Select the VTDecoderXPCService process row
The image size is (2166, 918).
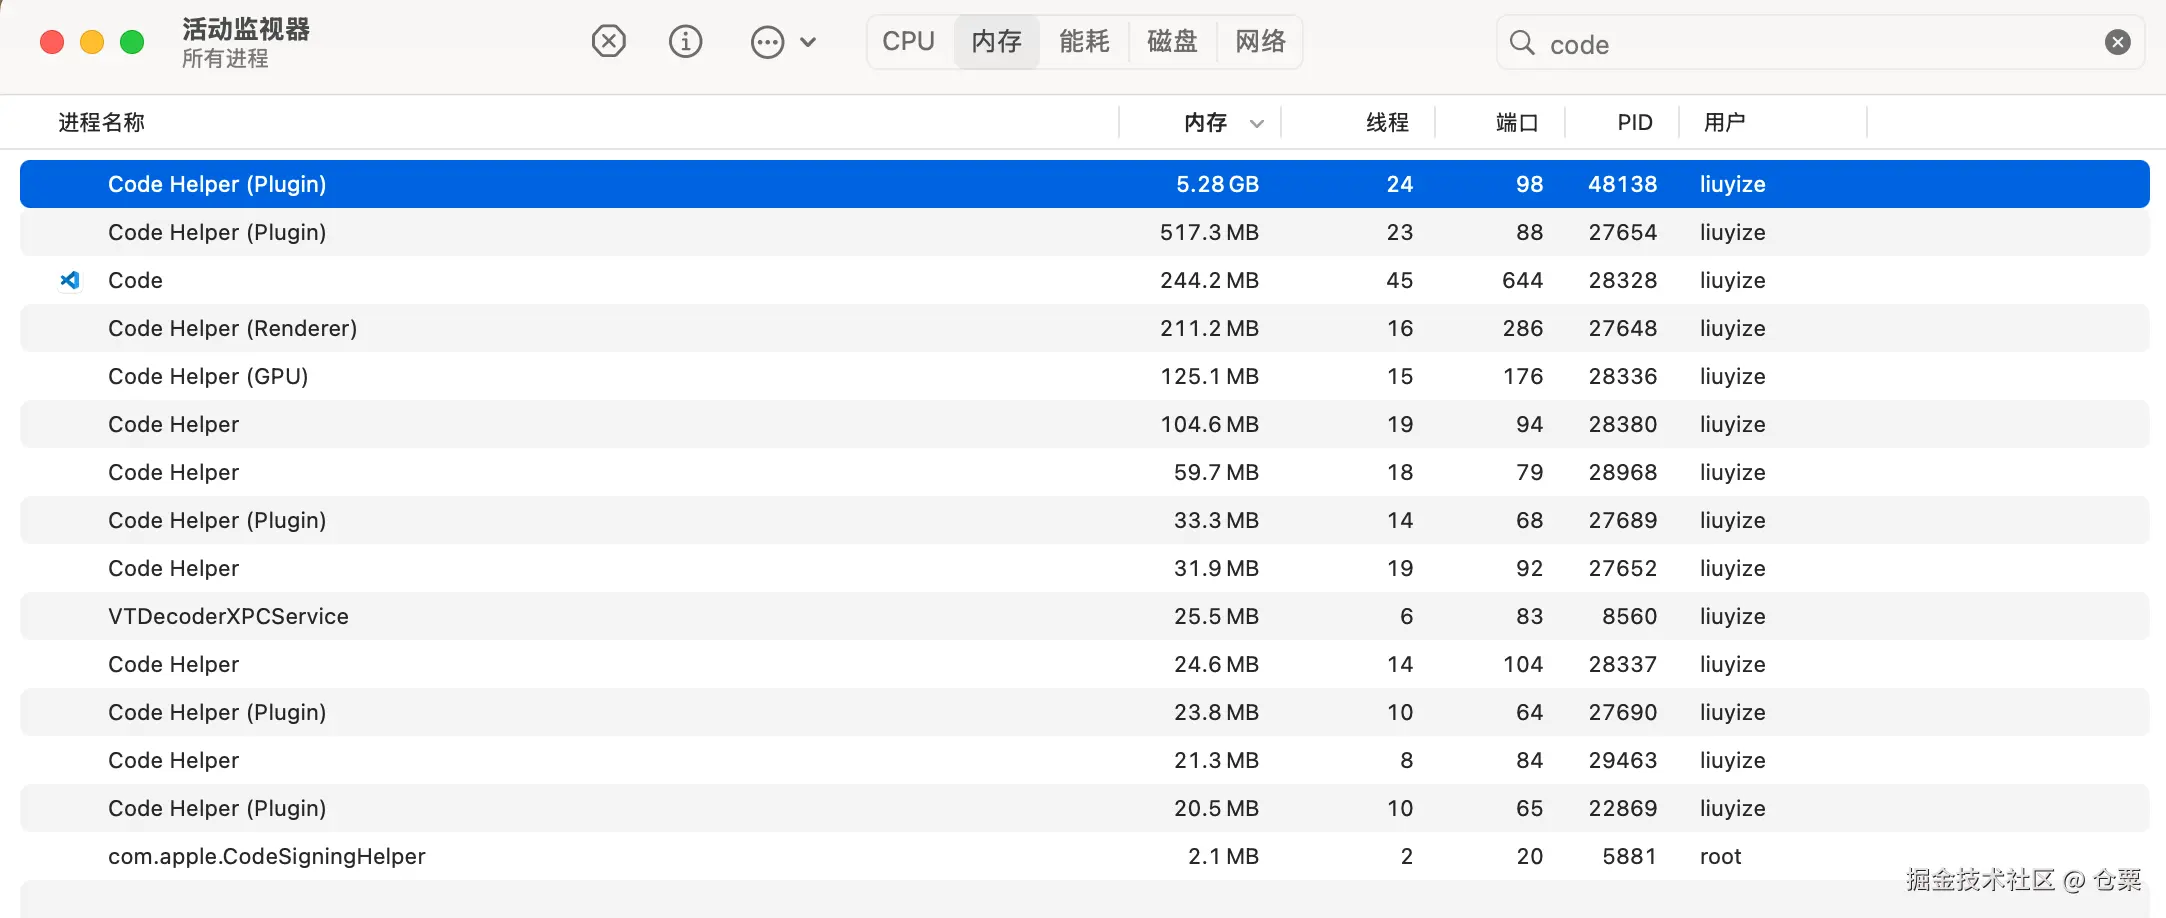coord(1084,616)
